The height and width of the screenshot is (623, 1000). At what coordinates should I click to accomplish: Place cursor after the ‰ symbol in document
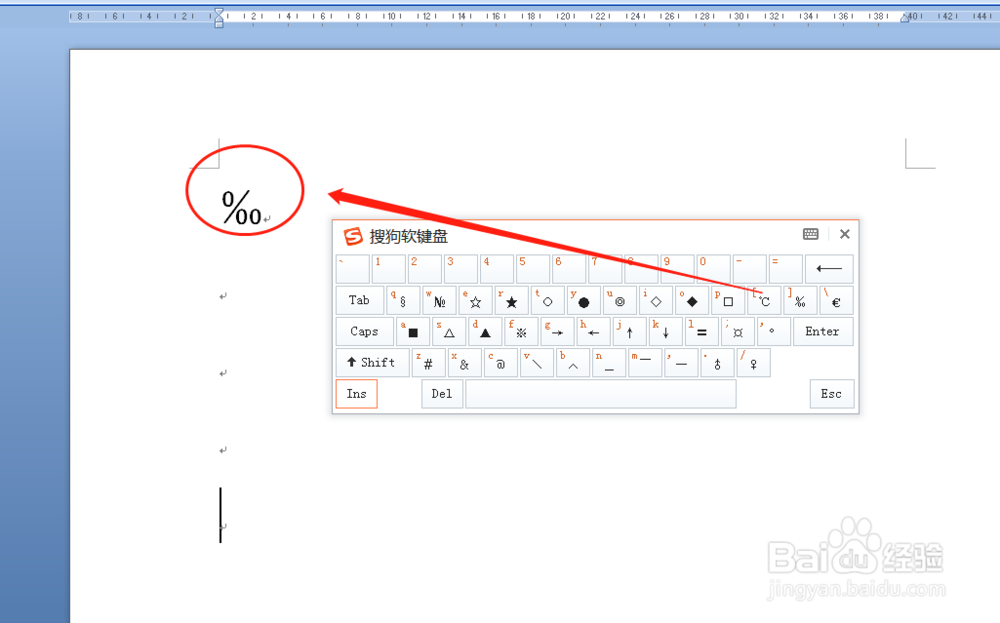pyautogui.click(x=263, y=209)
